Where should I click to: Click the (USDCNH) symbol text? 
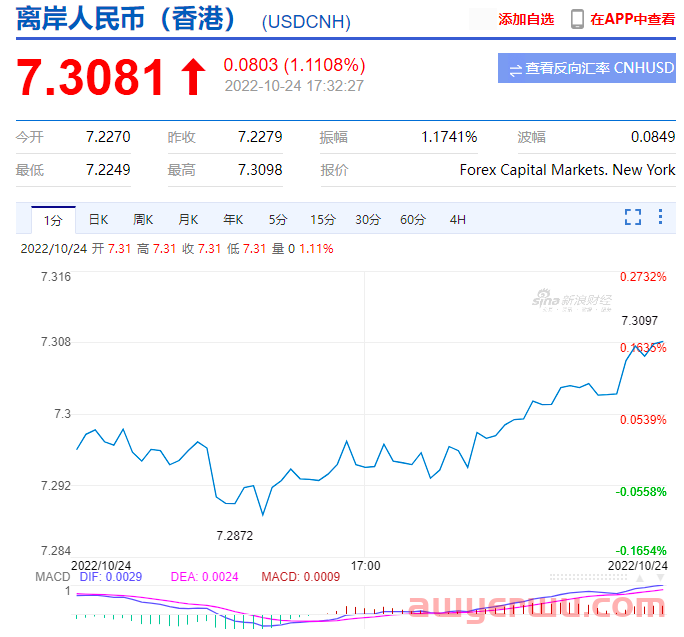pos(306,22)
